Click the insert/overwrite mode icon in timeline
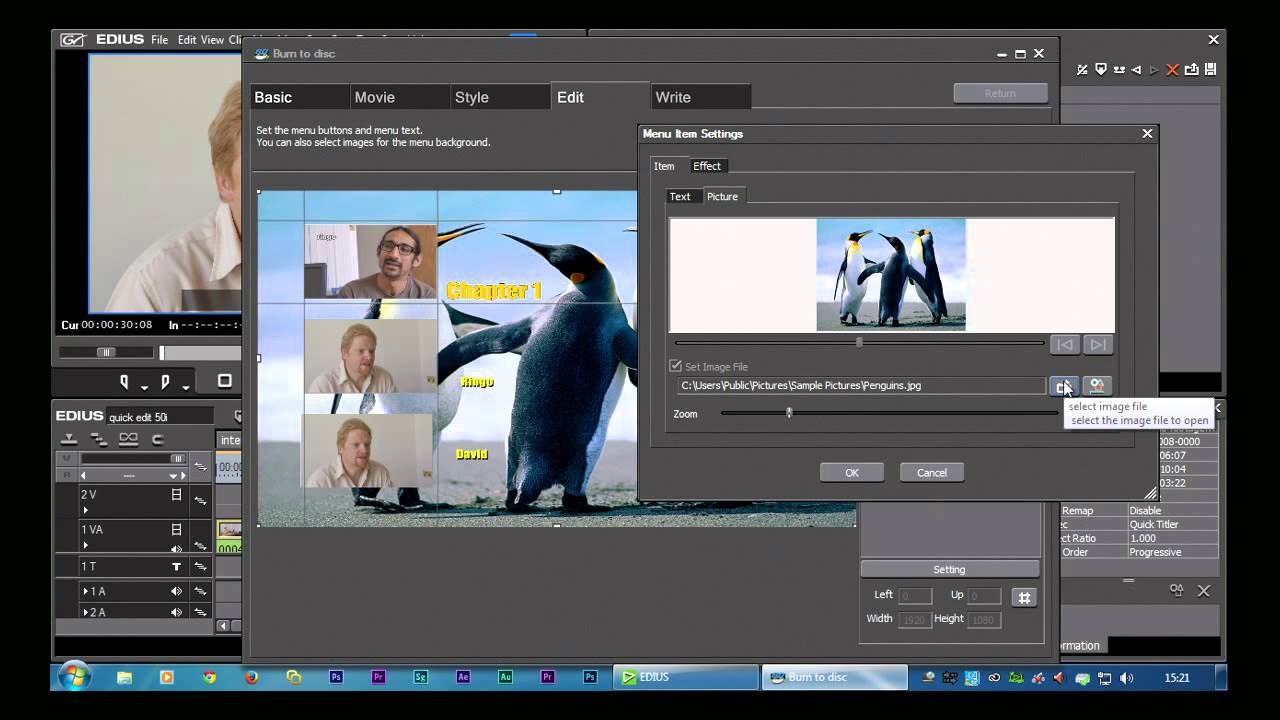The image size is (1280, 720). click(x=69, y=439)
